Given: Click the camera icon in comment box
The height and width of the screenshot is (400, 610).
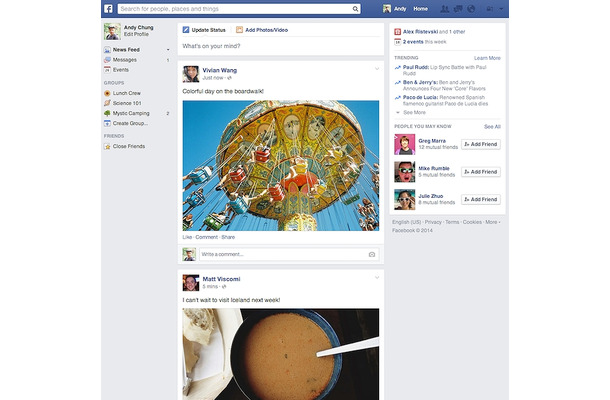Looking at the screenshot, I should click(372, 254).
